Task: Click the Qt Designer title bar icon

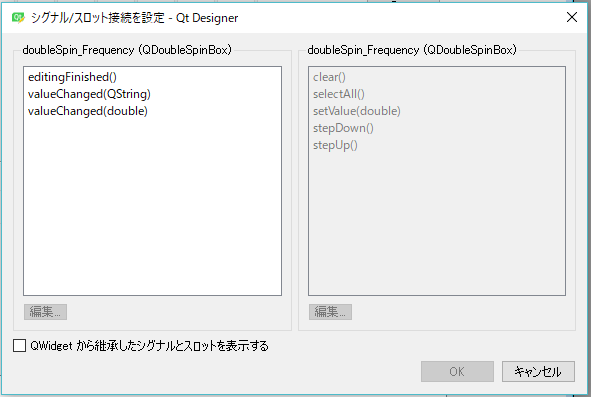Action: pos(18,17)
